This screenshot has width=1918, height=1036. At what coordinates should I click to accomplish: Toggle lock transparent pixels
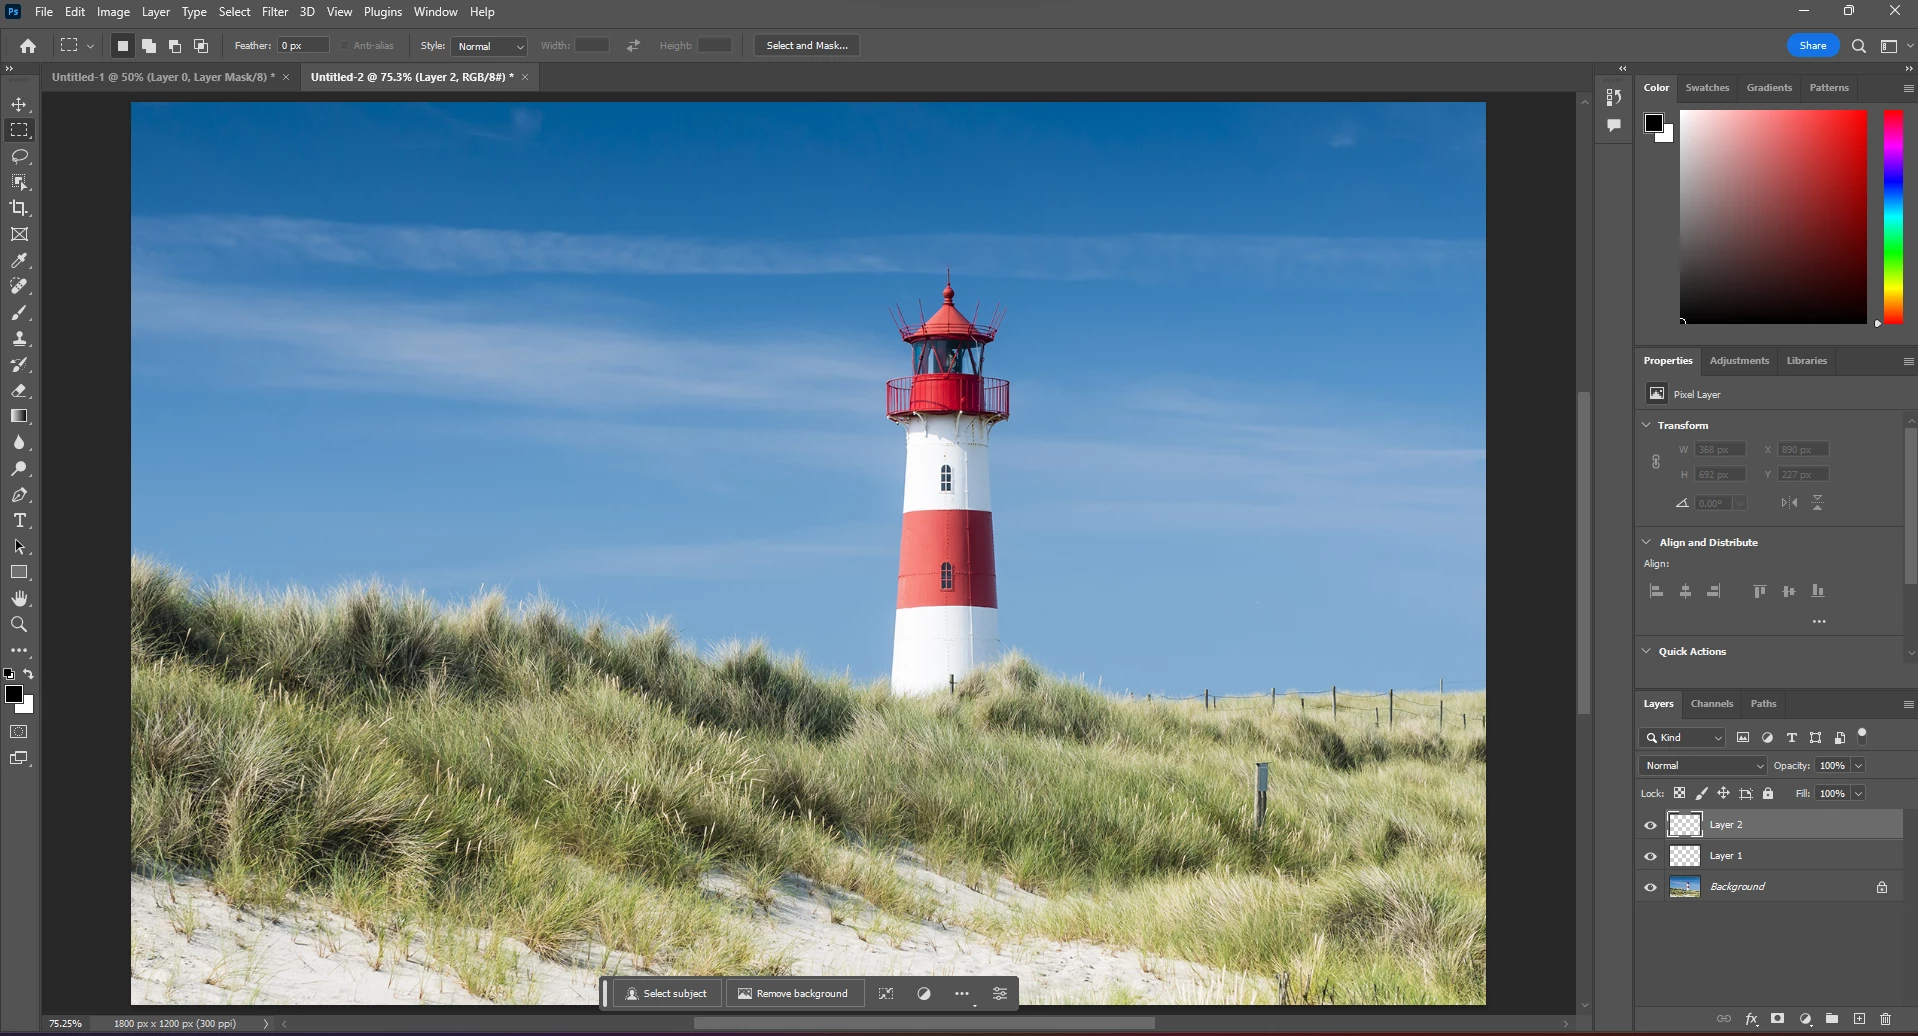click(x=1679, y=793)
